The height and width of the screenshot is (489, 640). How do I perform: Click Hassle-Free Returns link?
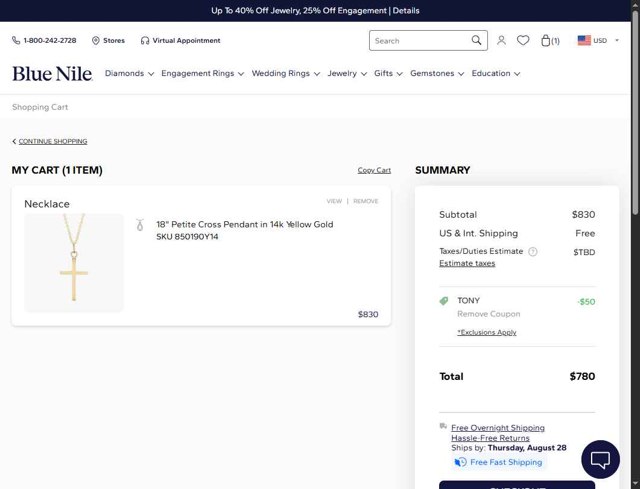click(x=490, y=438)
